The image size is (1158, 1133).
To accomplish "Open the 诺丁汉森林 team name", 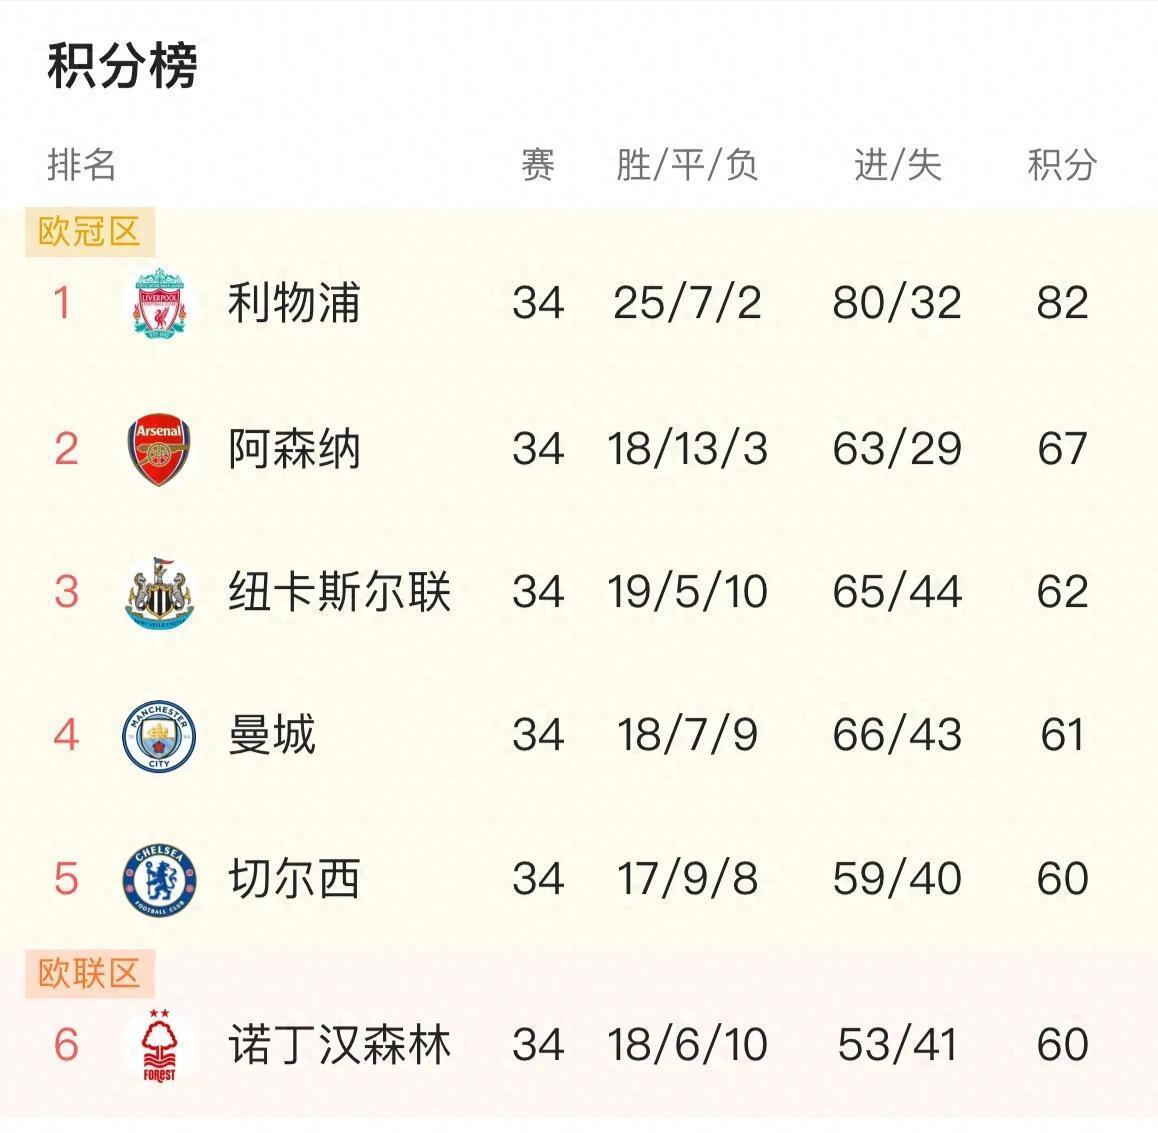I will (339, 1045).
